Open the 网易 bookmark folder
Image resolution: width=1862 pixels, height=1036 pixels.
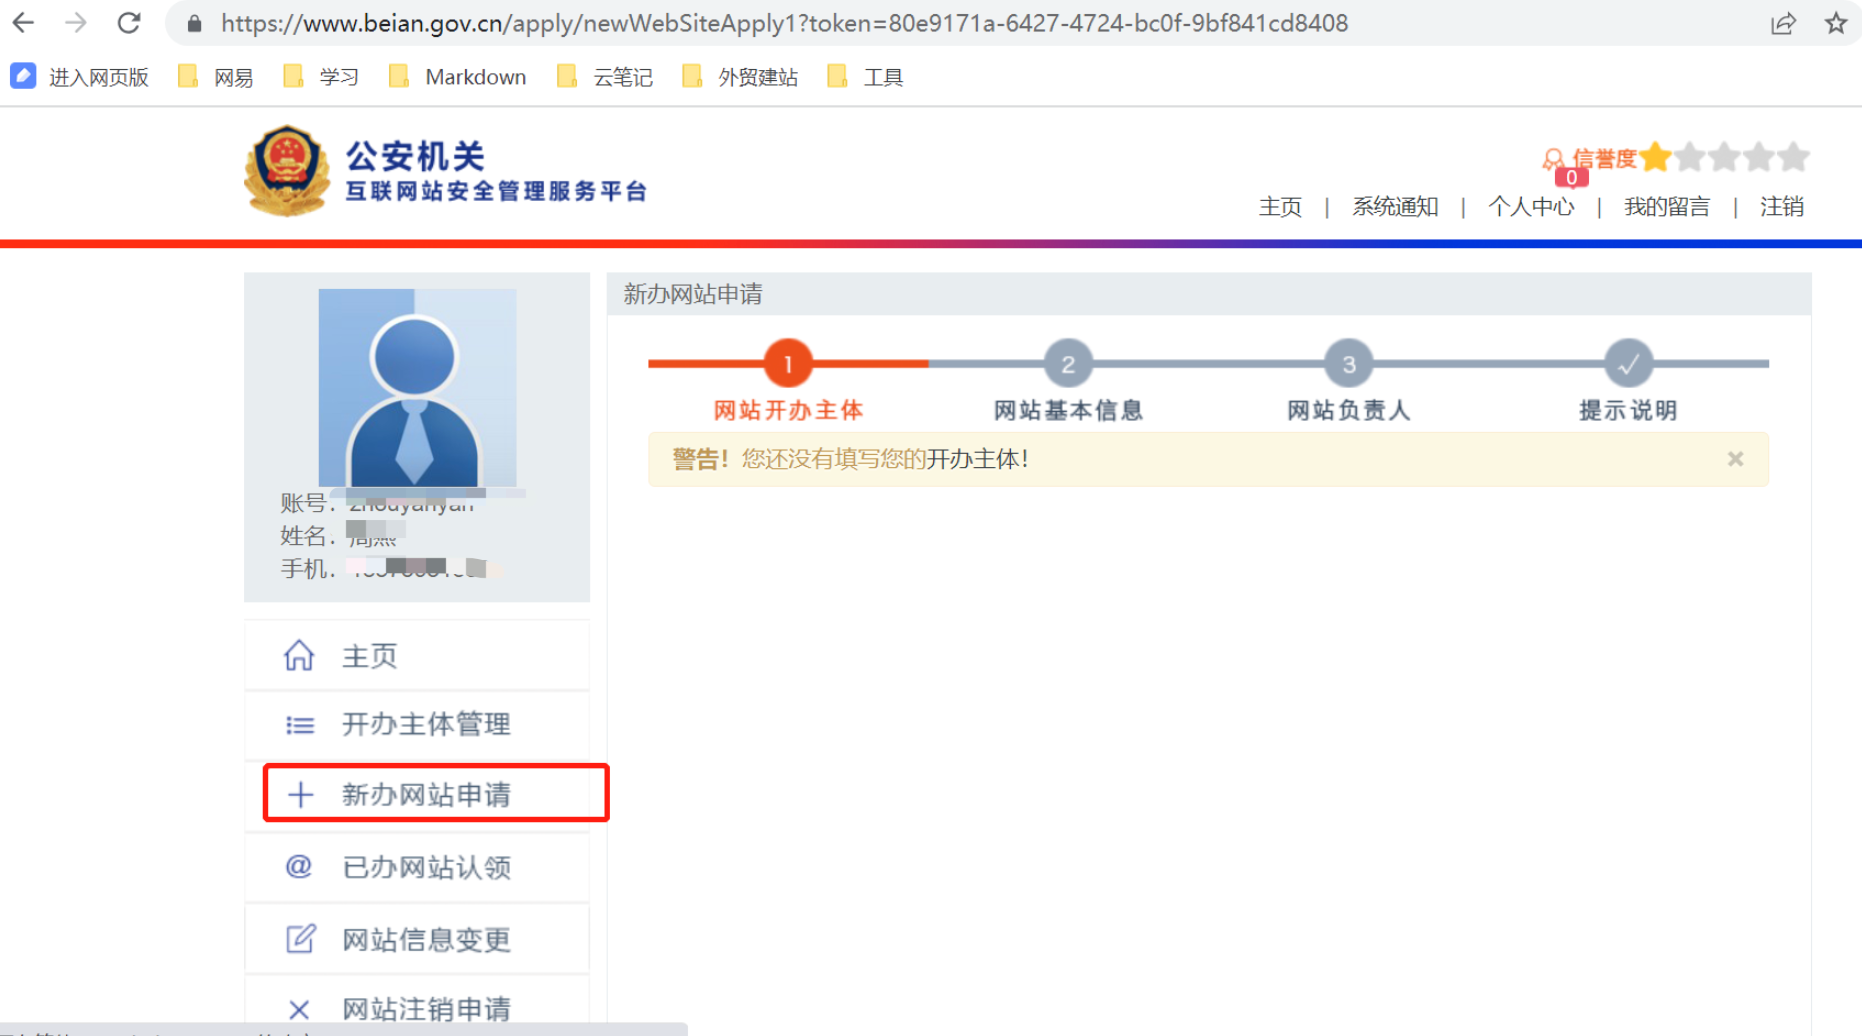pos(216,77)
